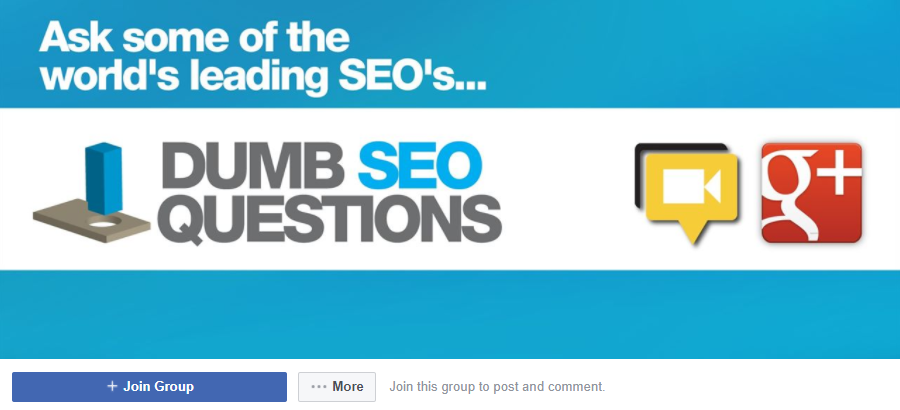Screen dimensions: 900x410
Task: Click the 'Ask some of the' headline line
Action: pos(194,37)
